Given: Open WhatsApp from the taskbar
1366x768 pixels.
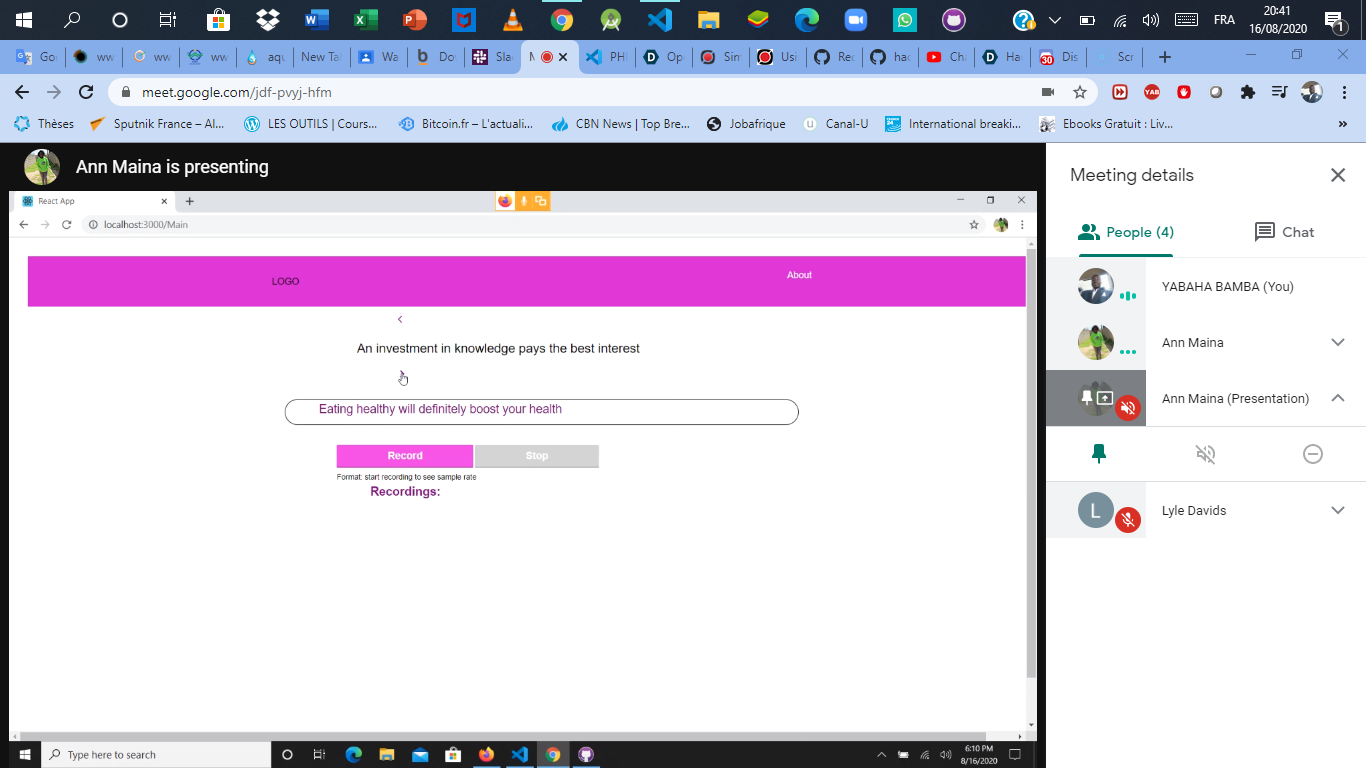Looking at the screenshot, I should [x=904, y=19].
